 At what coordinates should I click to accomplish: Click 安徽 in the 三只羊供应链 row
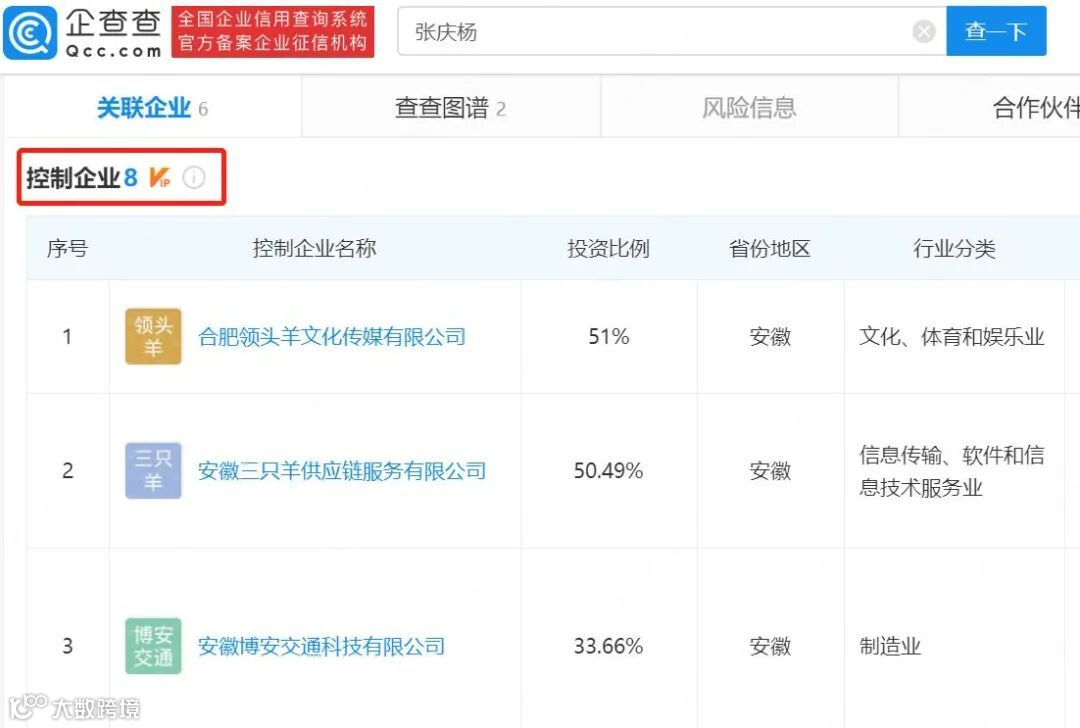[x=770, y=471]
